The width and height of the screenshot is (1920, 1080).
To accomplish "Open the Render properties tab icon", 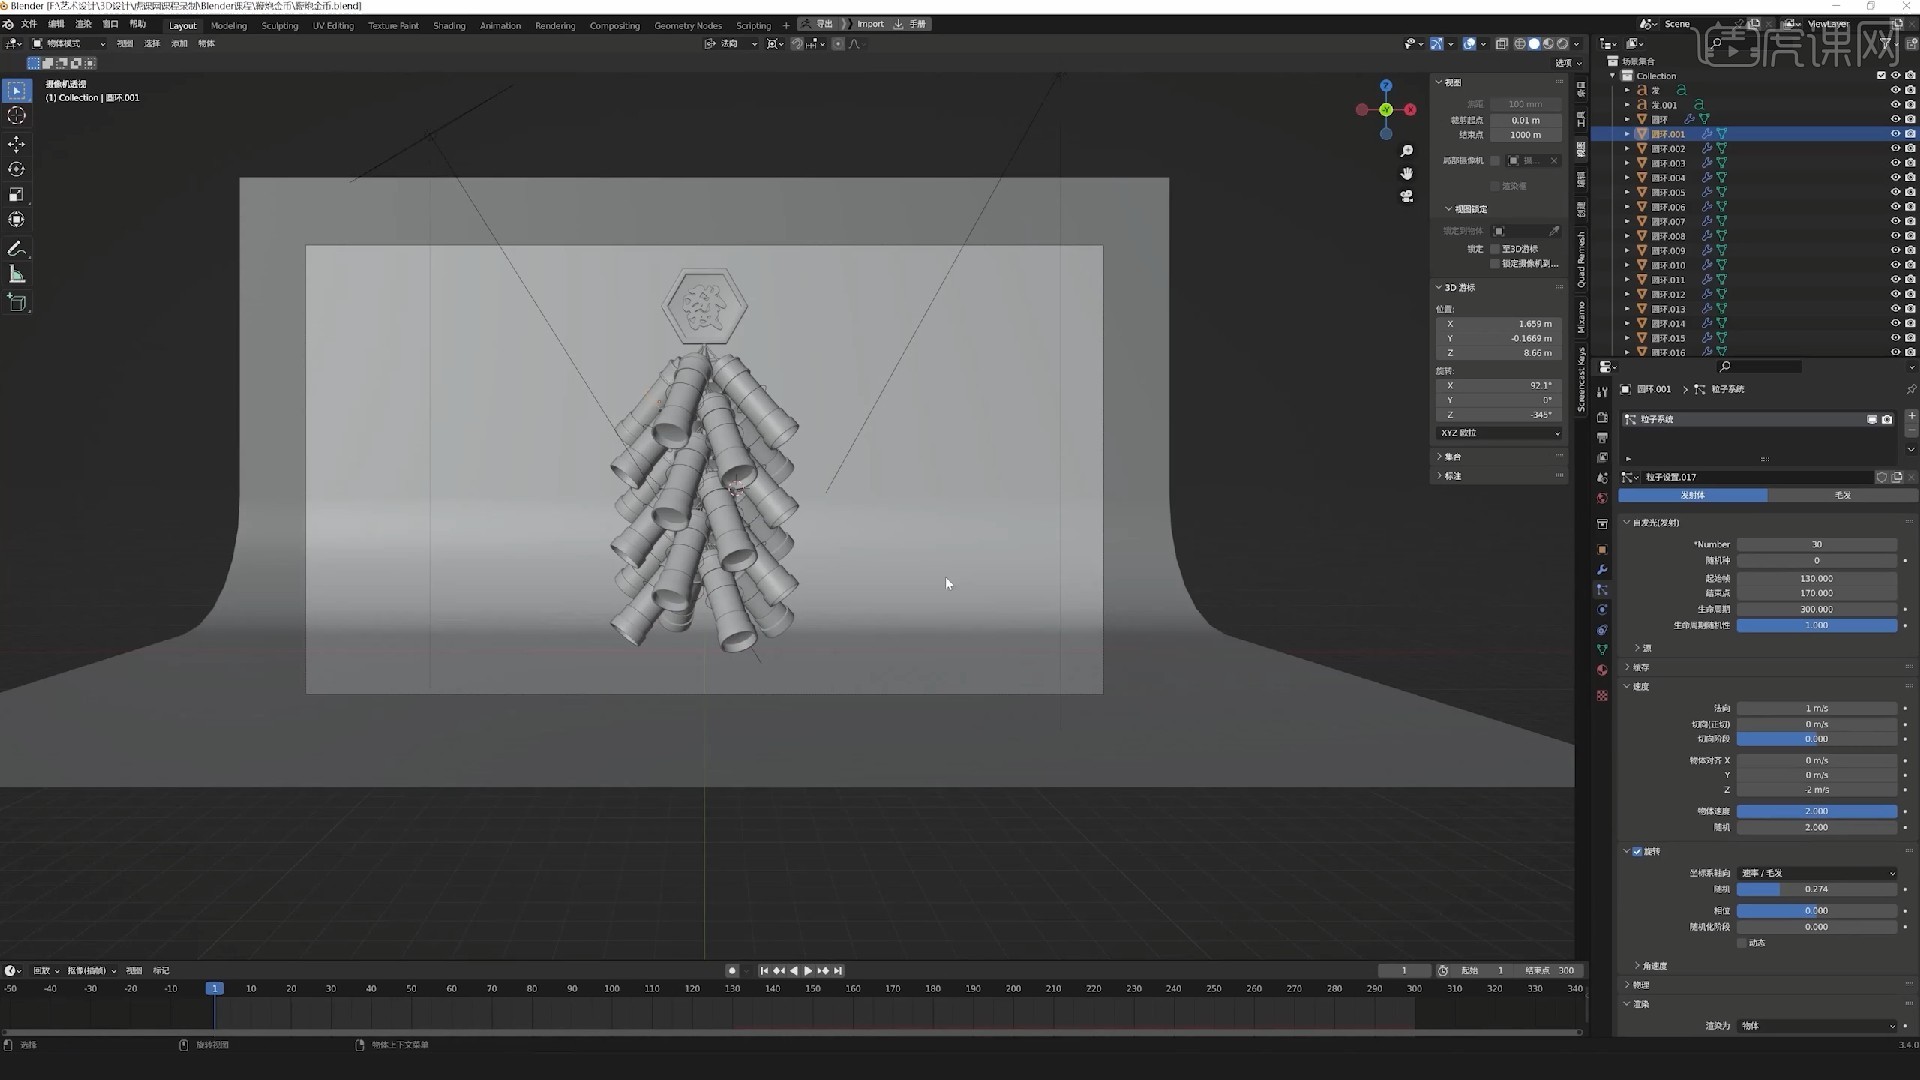I will (1602, 417).
